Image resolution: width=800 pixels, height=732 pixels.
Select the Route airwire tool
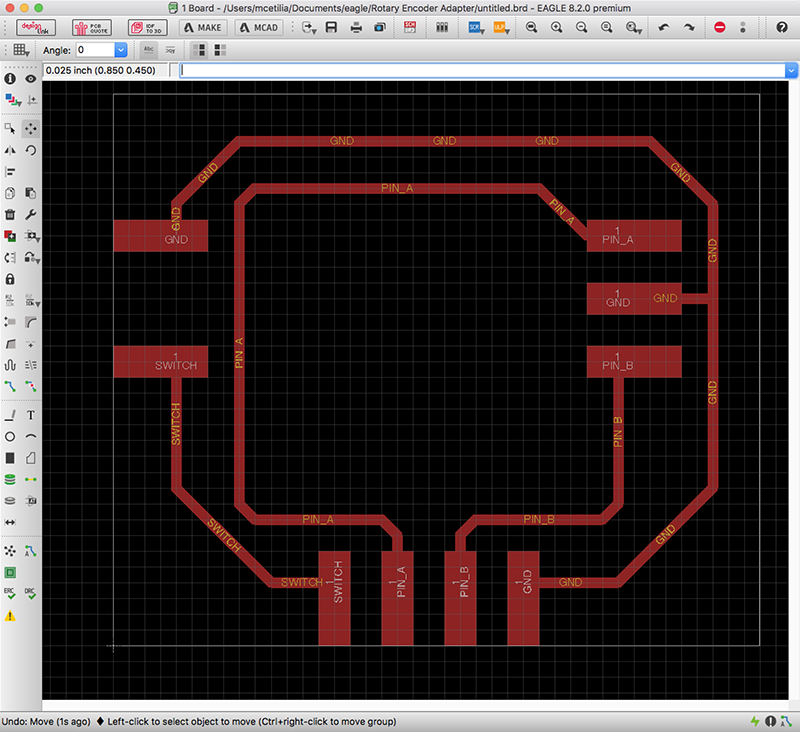pos(10,386)
